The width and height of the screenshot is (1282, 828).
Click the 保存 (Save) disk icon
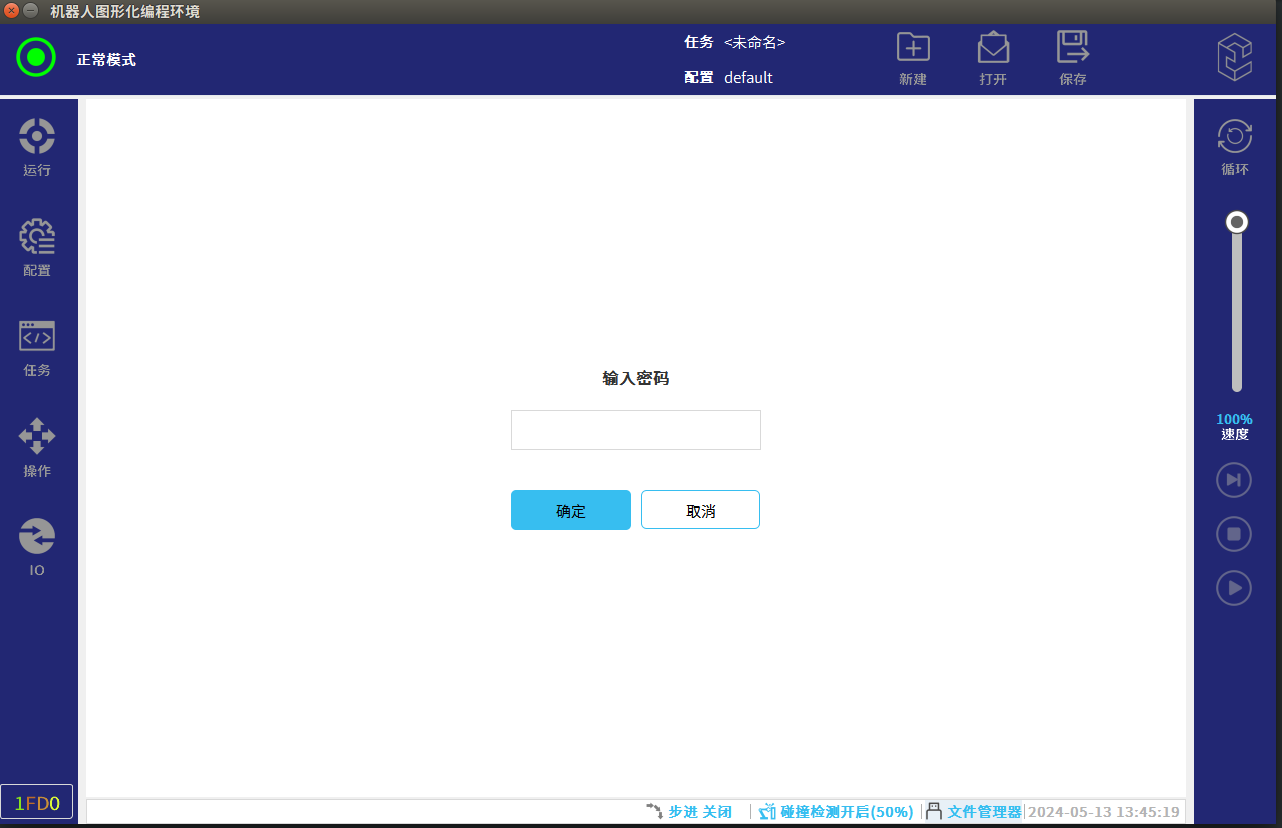point(1072,48)
